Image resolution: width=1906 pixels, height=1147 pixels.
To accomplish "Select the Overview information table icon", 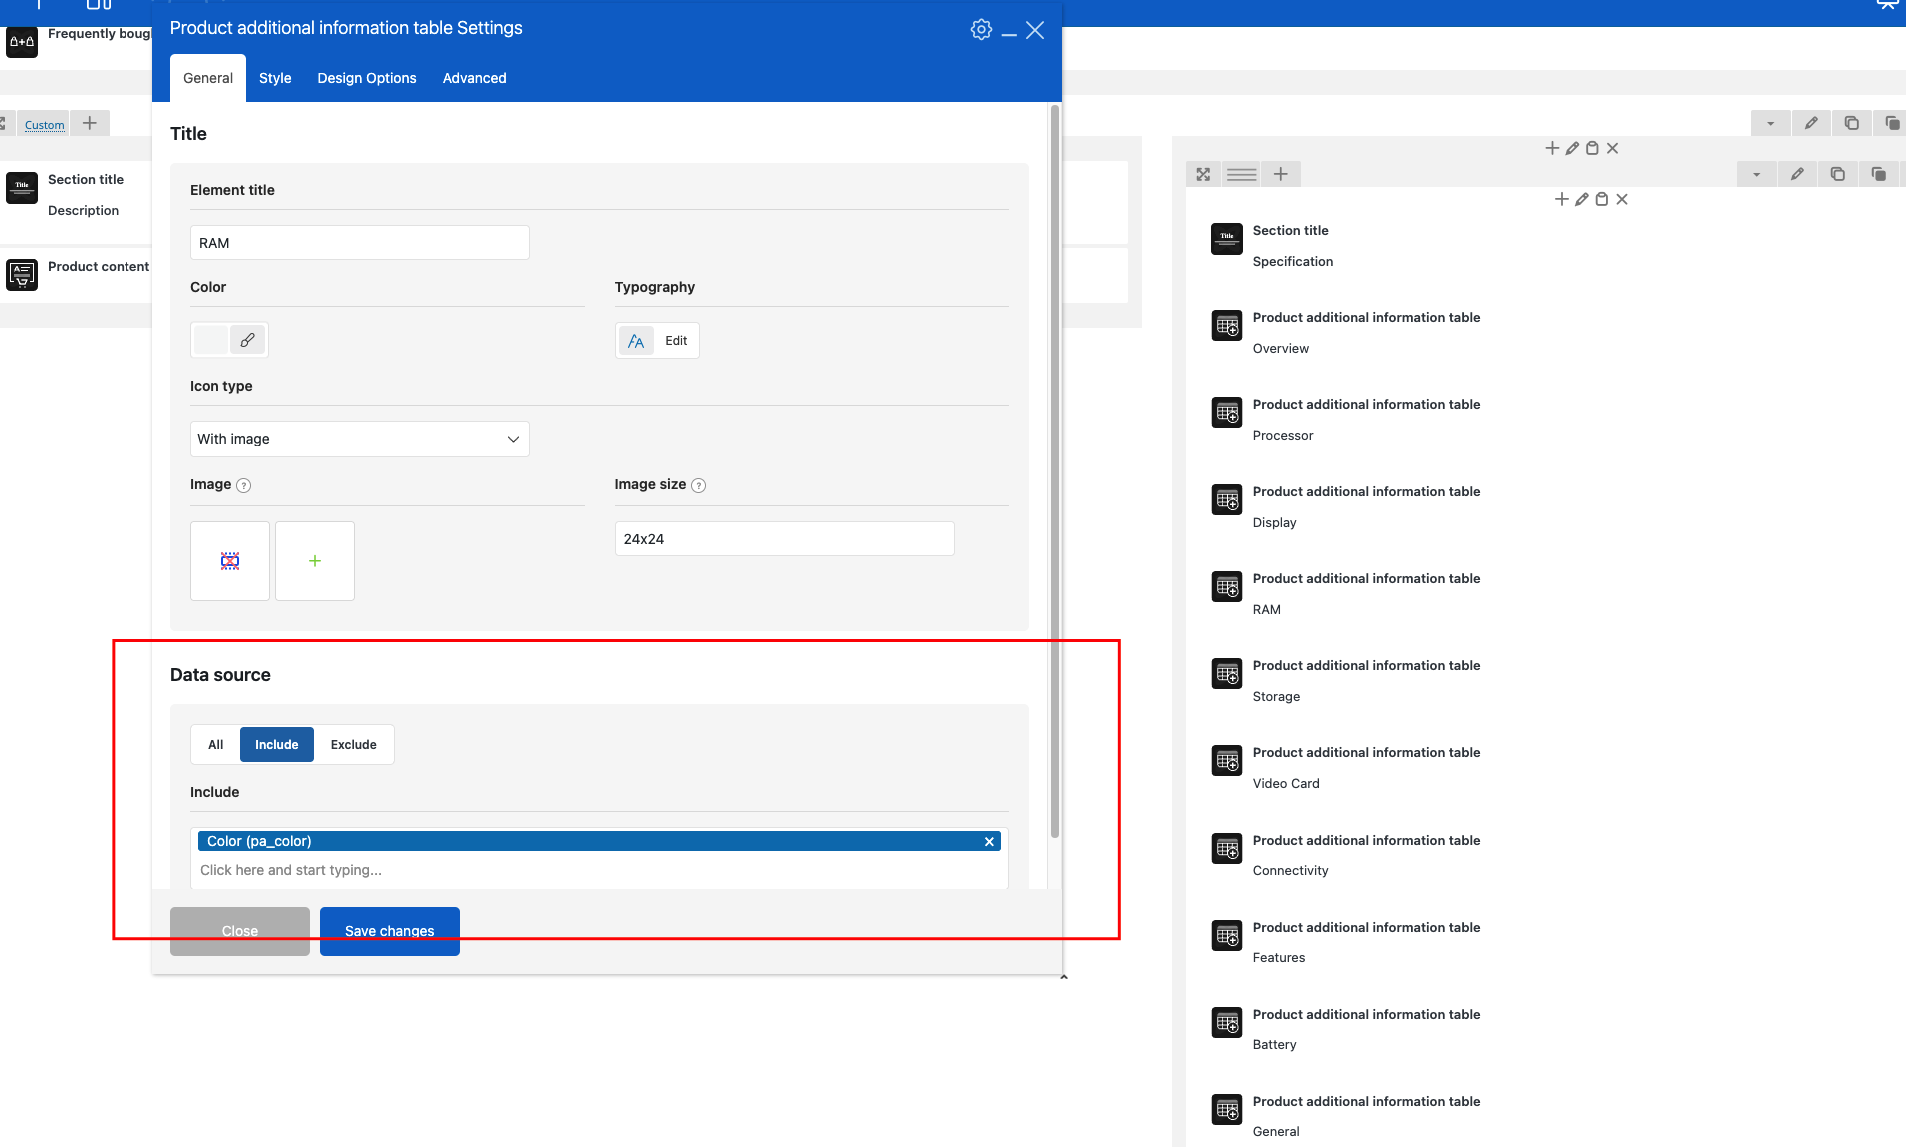I will 1227,326.
